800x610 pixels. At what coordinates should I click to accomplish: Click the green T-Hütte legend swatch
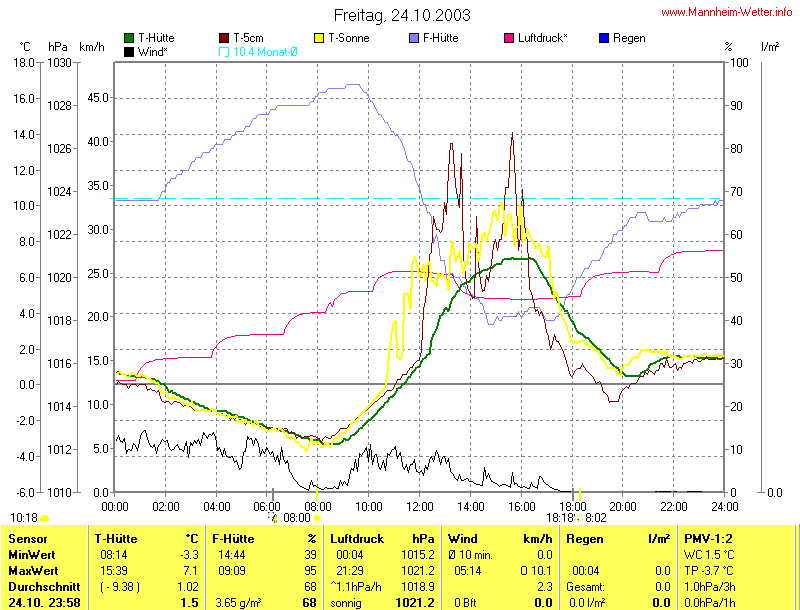129,38
